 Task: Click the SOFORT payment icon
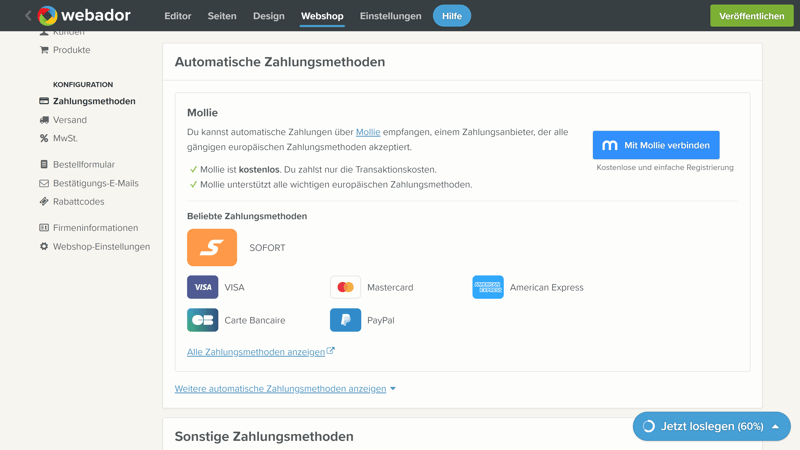(x=212, y=248)
